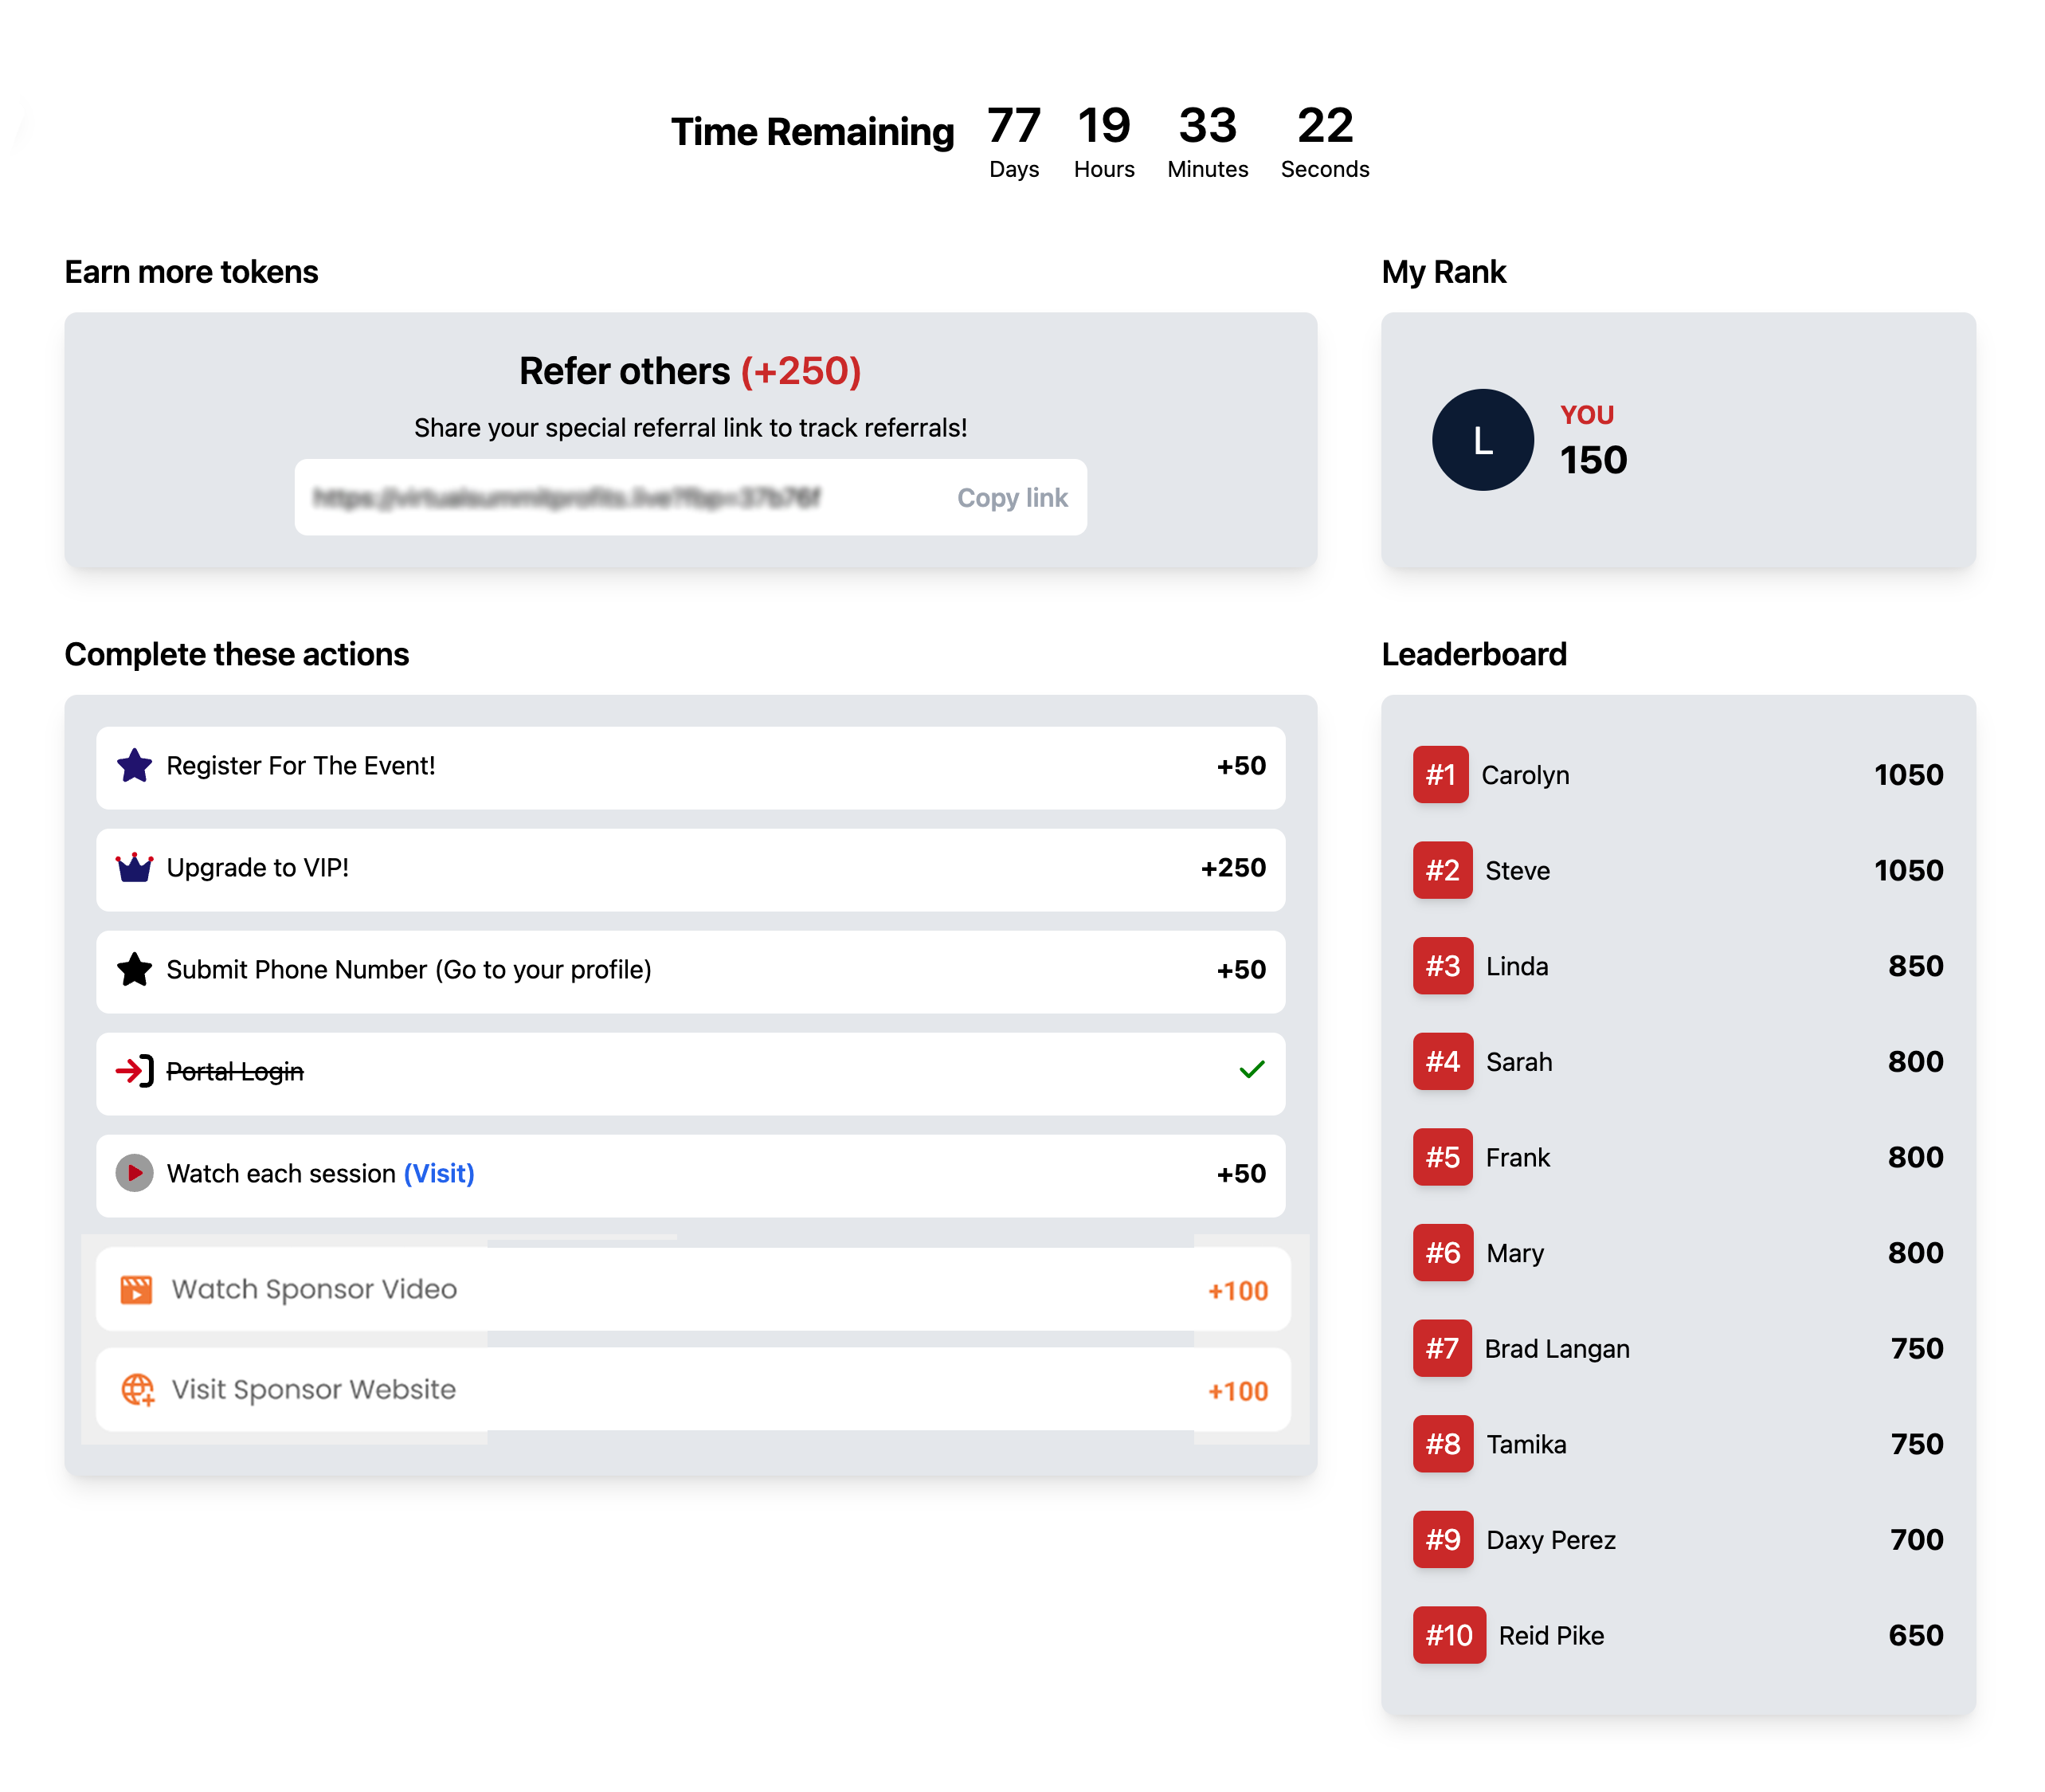
Task: Click the purple star Register icon
Action: pyautogui.click(x=134, y=766)
